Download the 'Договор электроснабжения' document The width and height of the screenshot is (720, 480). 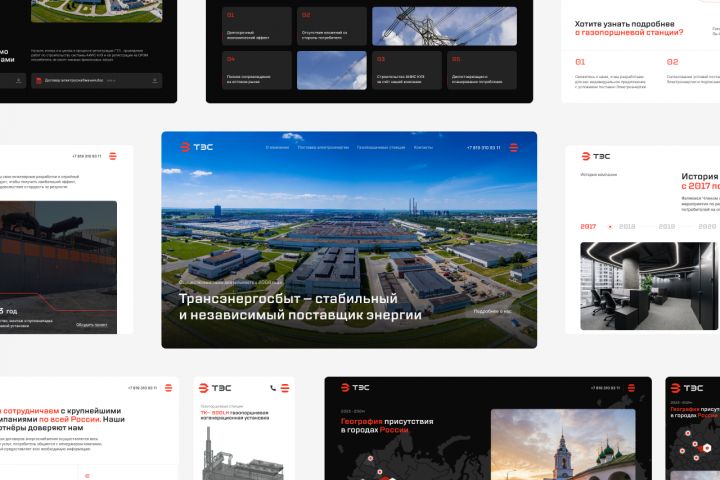point(155,80)
